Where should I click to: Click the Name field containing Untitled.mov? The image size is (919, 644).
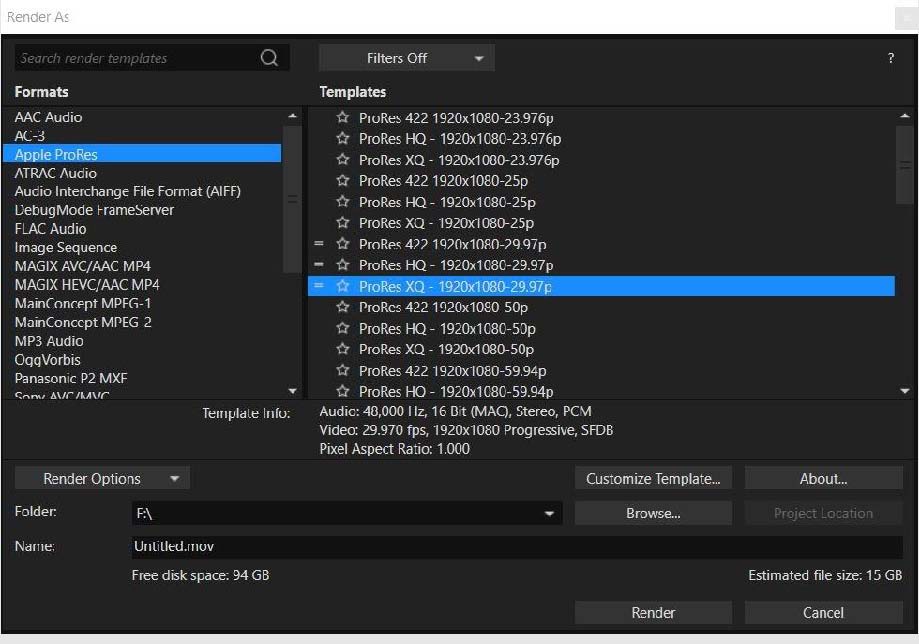tap(516, 547)
